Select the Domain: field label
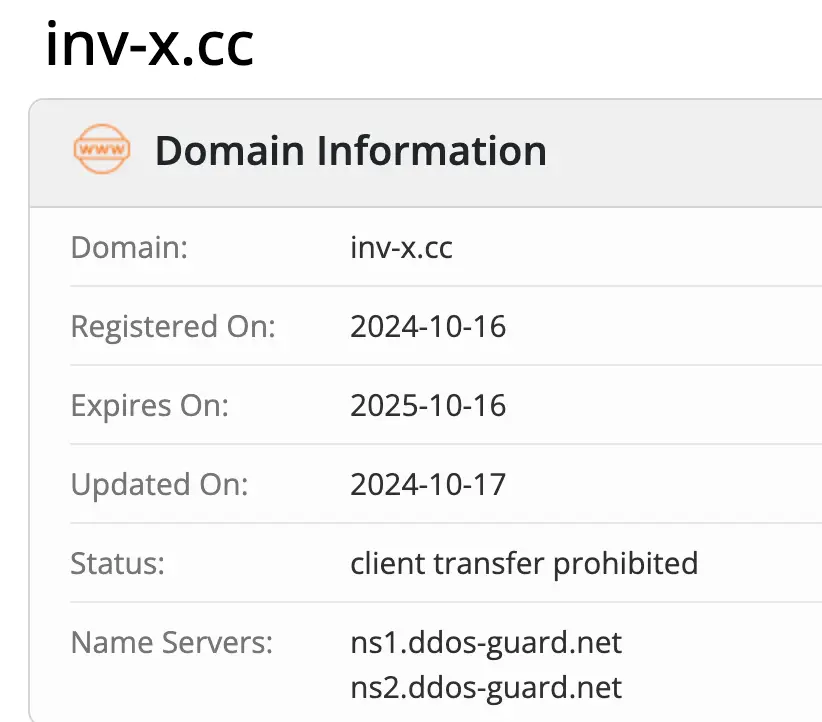822x722 pixels. tap(129, 247)
